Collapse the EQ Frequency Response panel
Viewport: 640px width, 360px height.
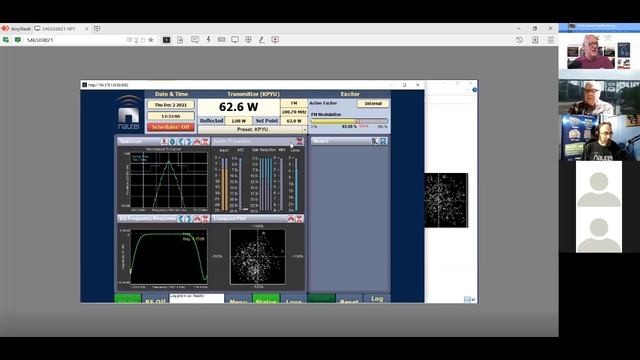pos(197,219)
